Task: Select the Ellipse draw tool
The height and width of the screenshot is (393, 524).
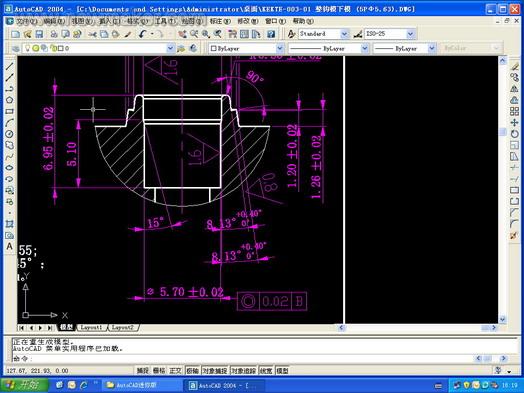Action: pyautogui.click(x=9, y=167)
